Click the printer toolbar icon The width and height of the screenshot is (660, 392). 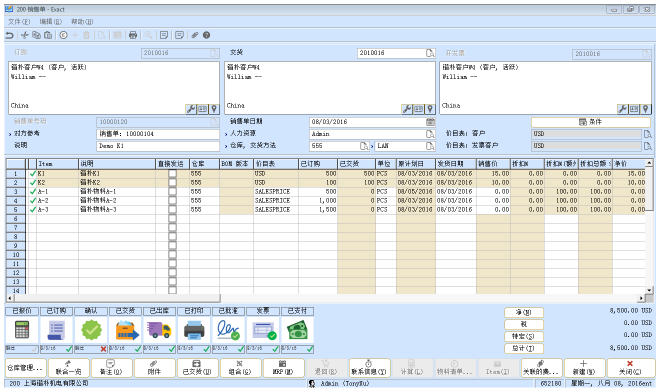pos(133,35)
